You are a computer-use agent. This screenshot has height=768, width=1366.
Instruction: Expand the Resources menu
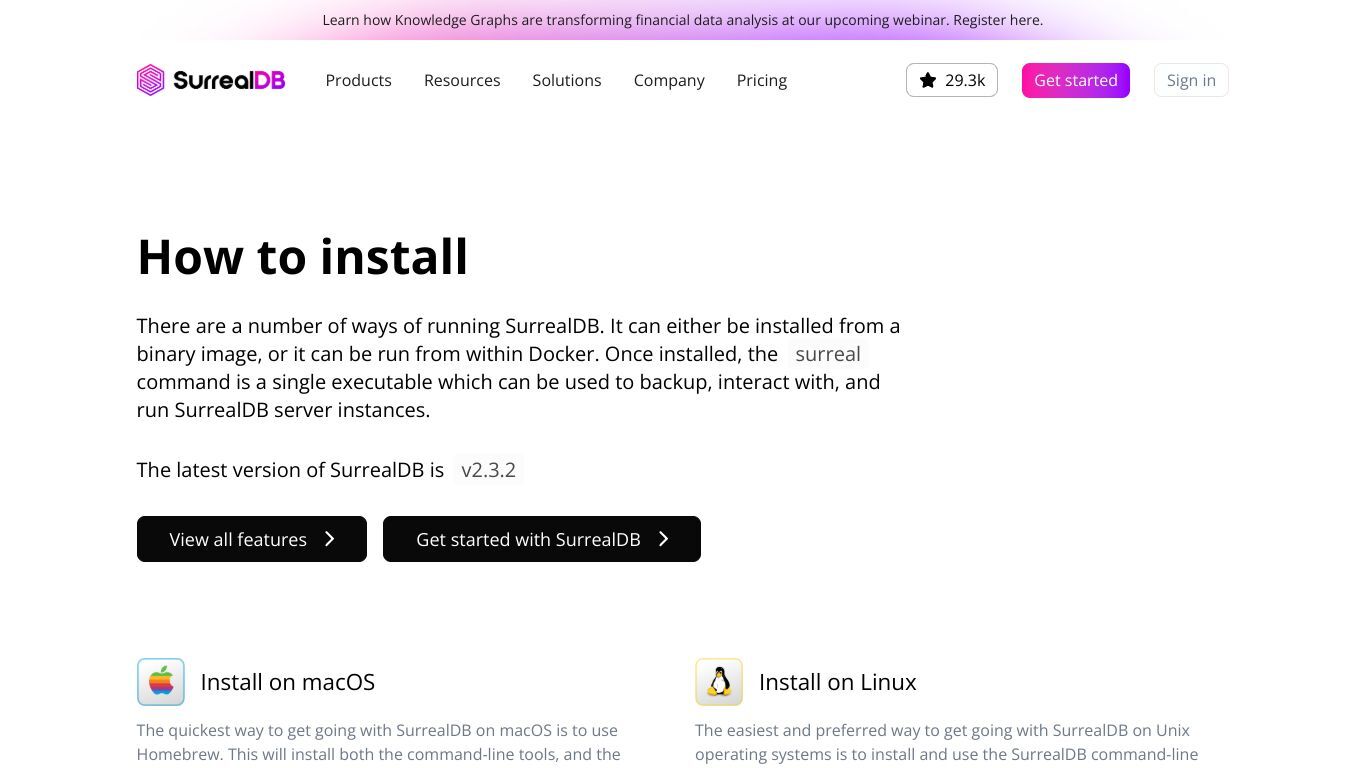click(462, 80)
